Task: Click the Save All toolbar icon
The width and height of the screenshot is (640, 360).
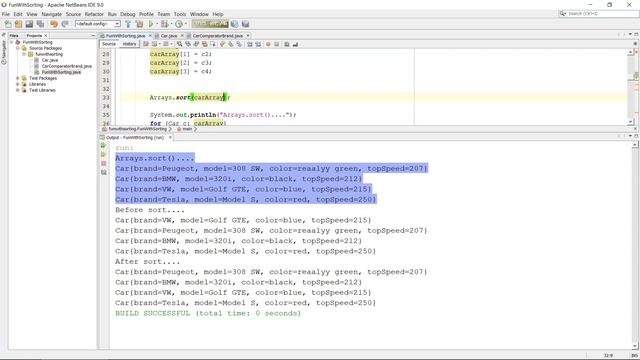Action: (x=40, y=24)
